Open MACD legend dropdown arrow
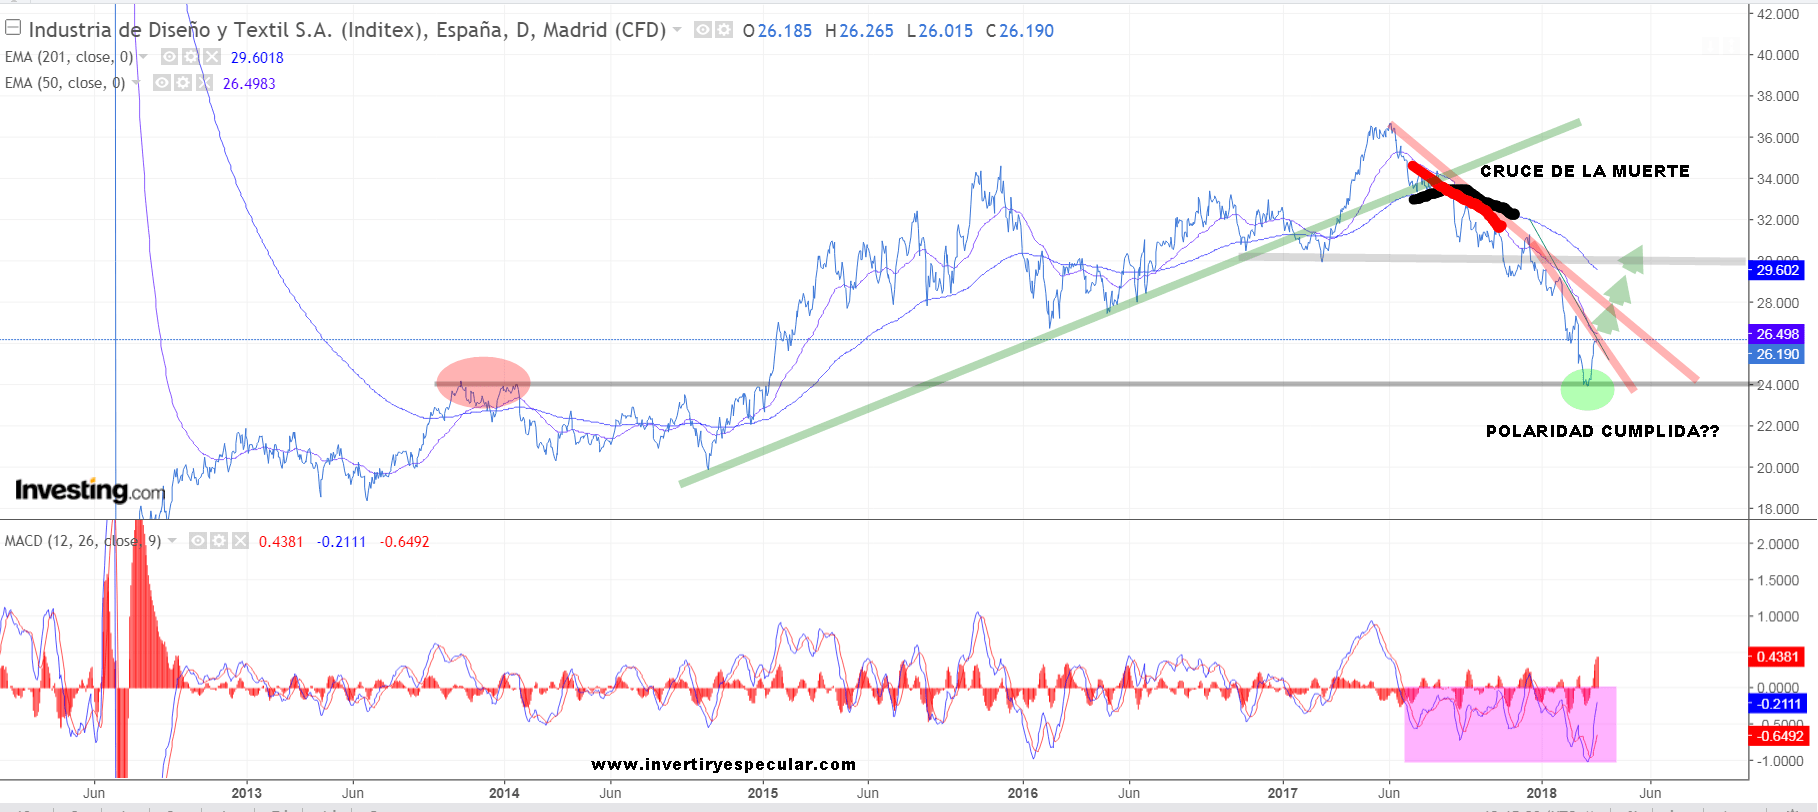This screenshot has height=812, width=1818. point(172,541)
